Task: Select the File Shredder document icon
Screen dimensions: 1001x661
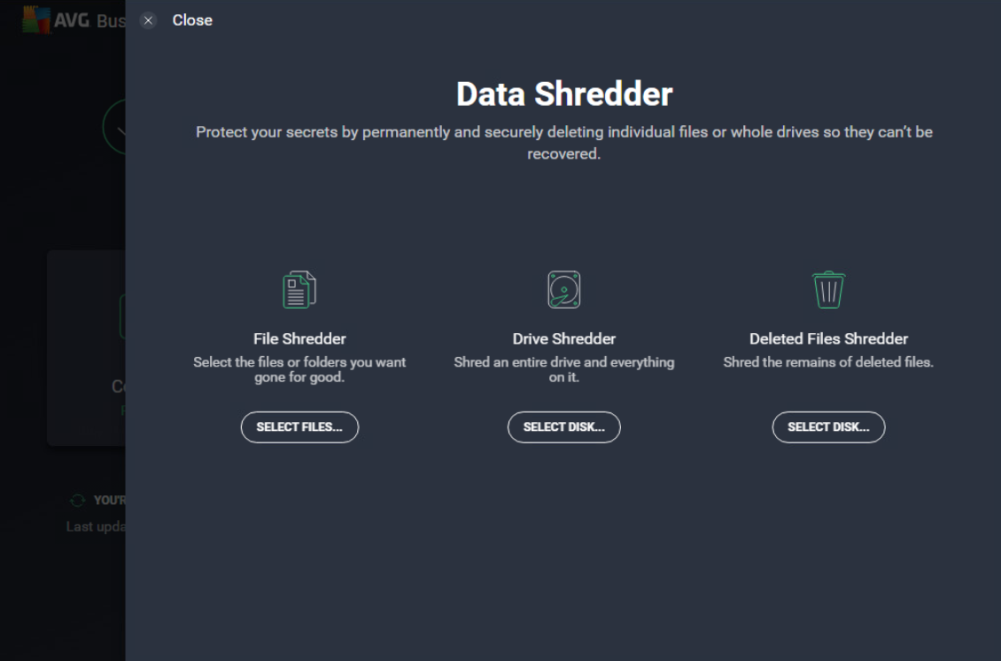Action: [x=299, y=288]
